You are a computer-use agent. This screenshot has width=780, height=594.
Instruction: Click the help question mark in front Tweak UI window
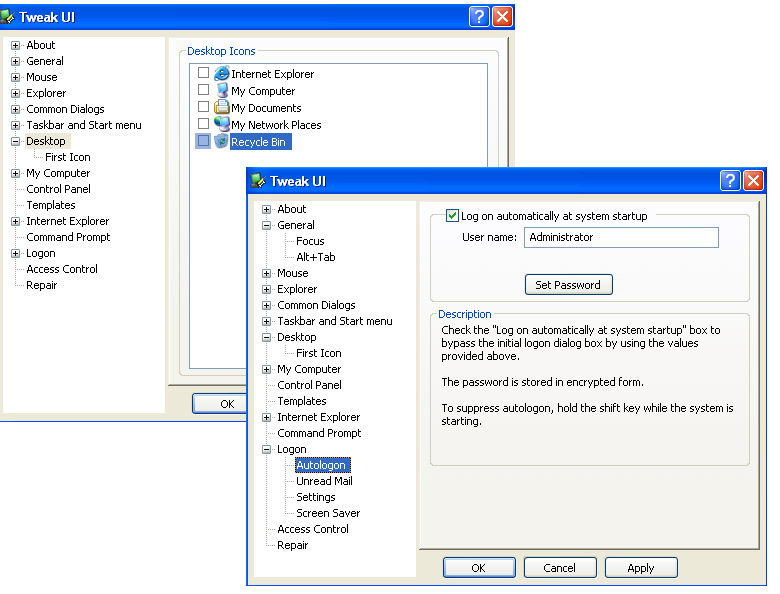pyautogui.click(x=730, y=181)
